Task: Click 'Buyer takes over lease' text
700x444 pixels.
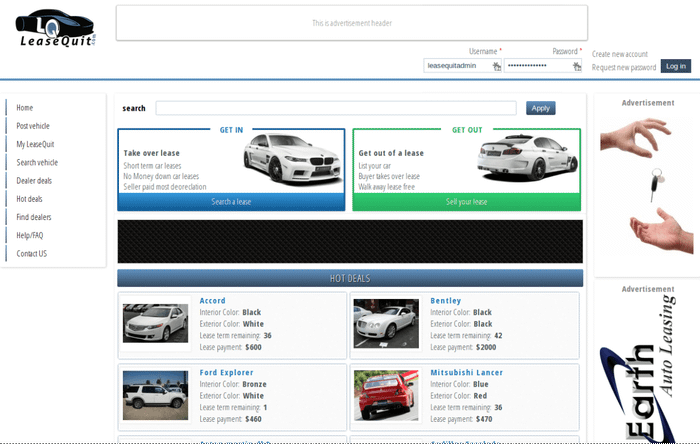Action: [x=389, y=176]
